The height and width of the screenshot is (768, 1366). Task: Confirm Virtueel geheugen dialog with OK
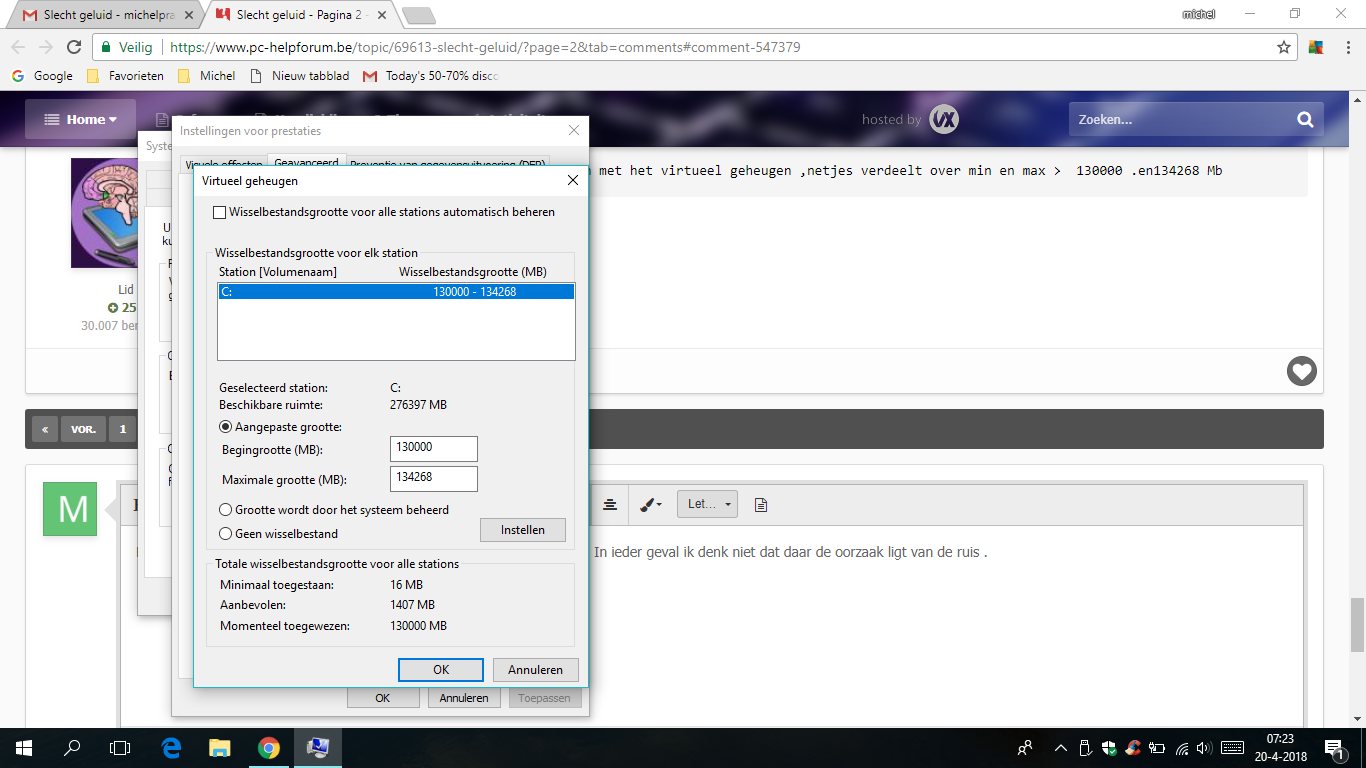[441, 670]
